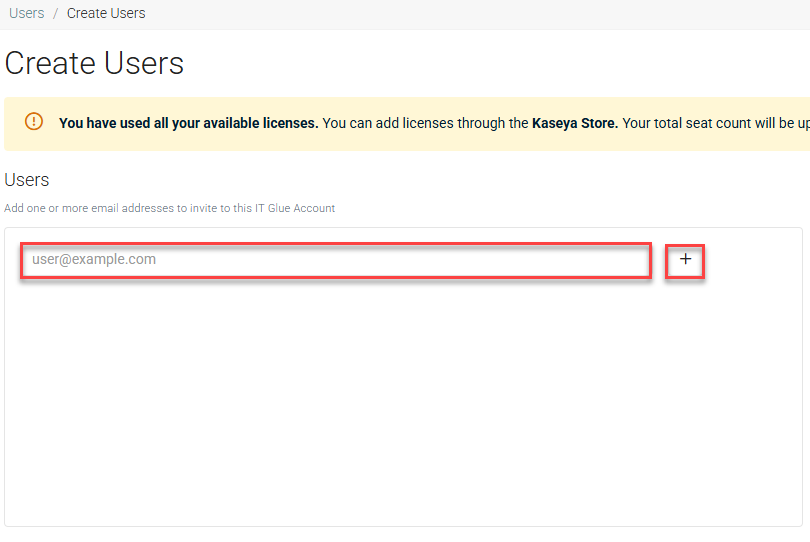
Task: Focus the user@example.com email input field
Action: tap(335, 260)
